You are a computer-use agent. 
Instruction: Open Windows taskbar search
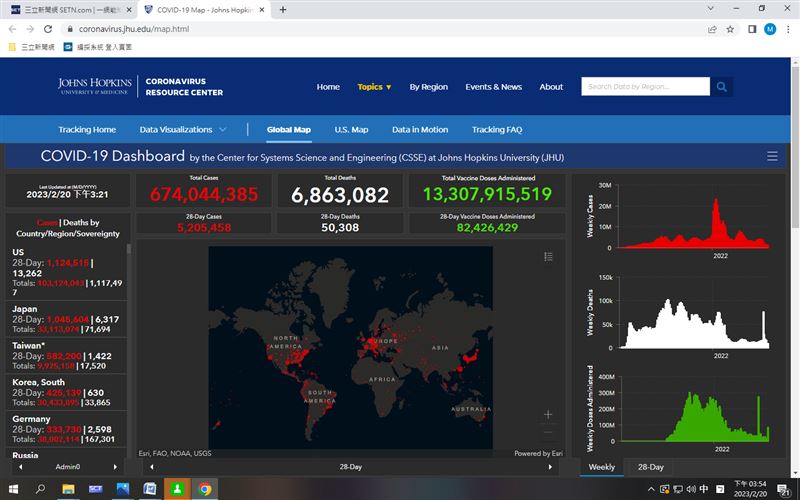pos(40,489)
